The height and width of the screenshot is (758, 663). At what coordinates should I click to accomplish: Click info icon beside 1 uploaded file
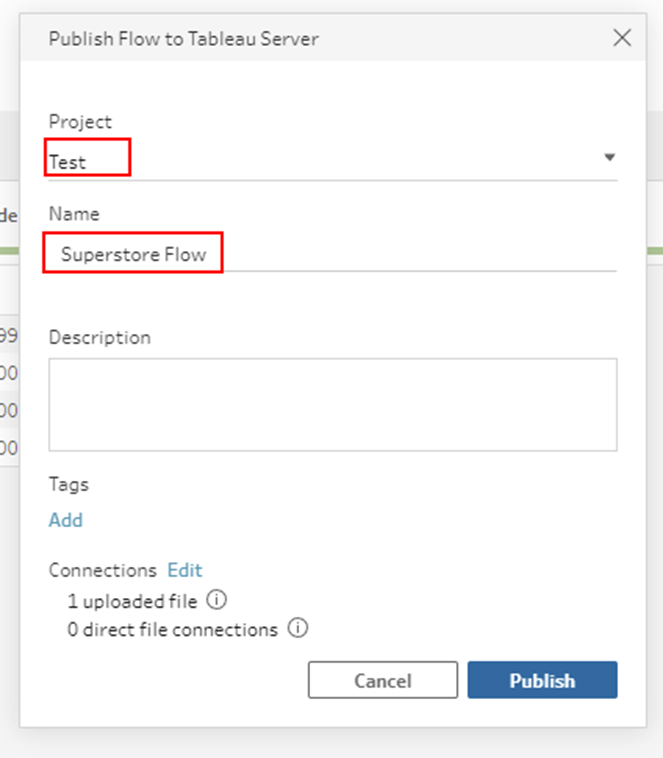216,601
